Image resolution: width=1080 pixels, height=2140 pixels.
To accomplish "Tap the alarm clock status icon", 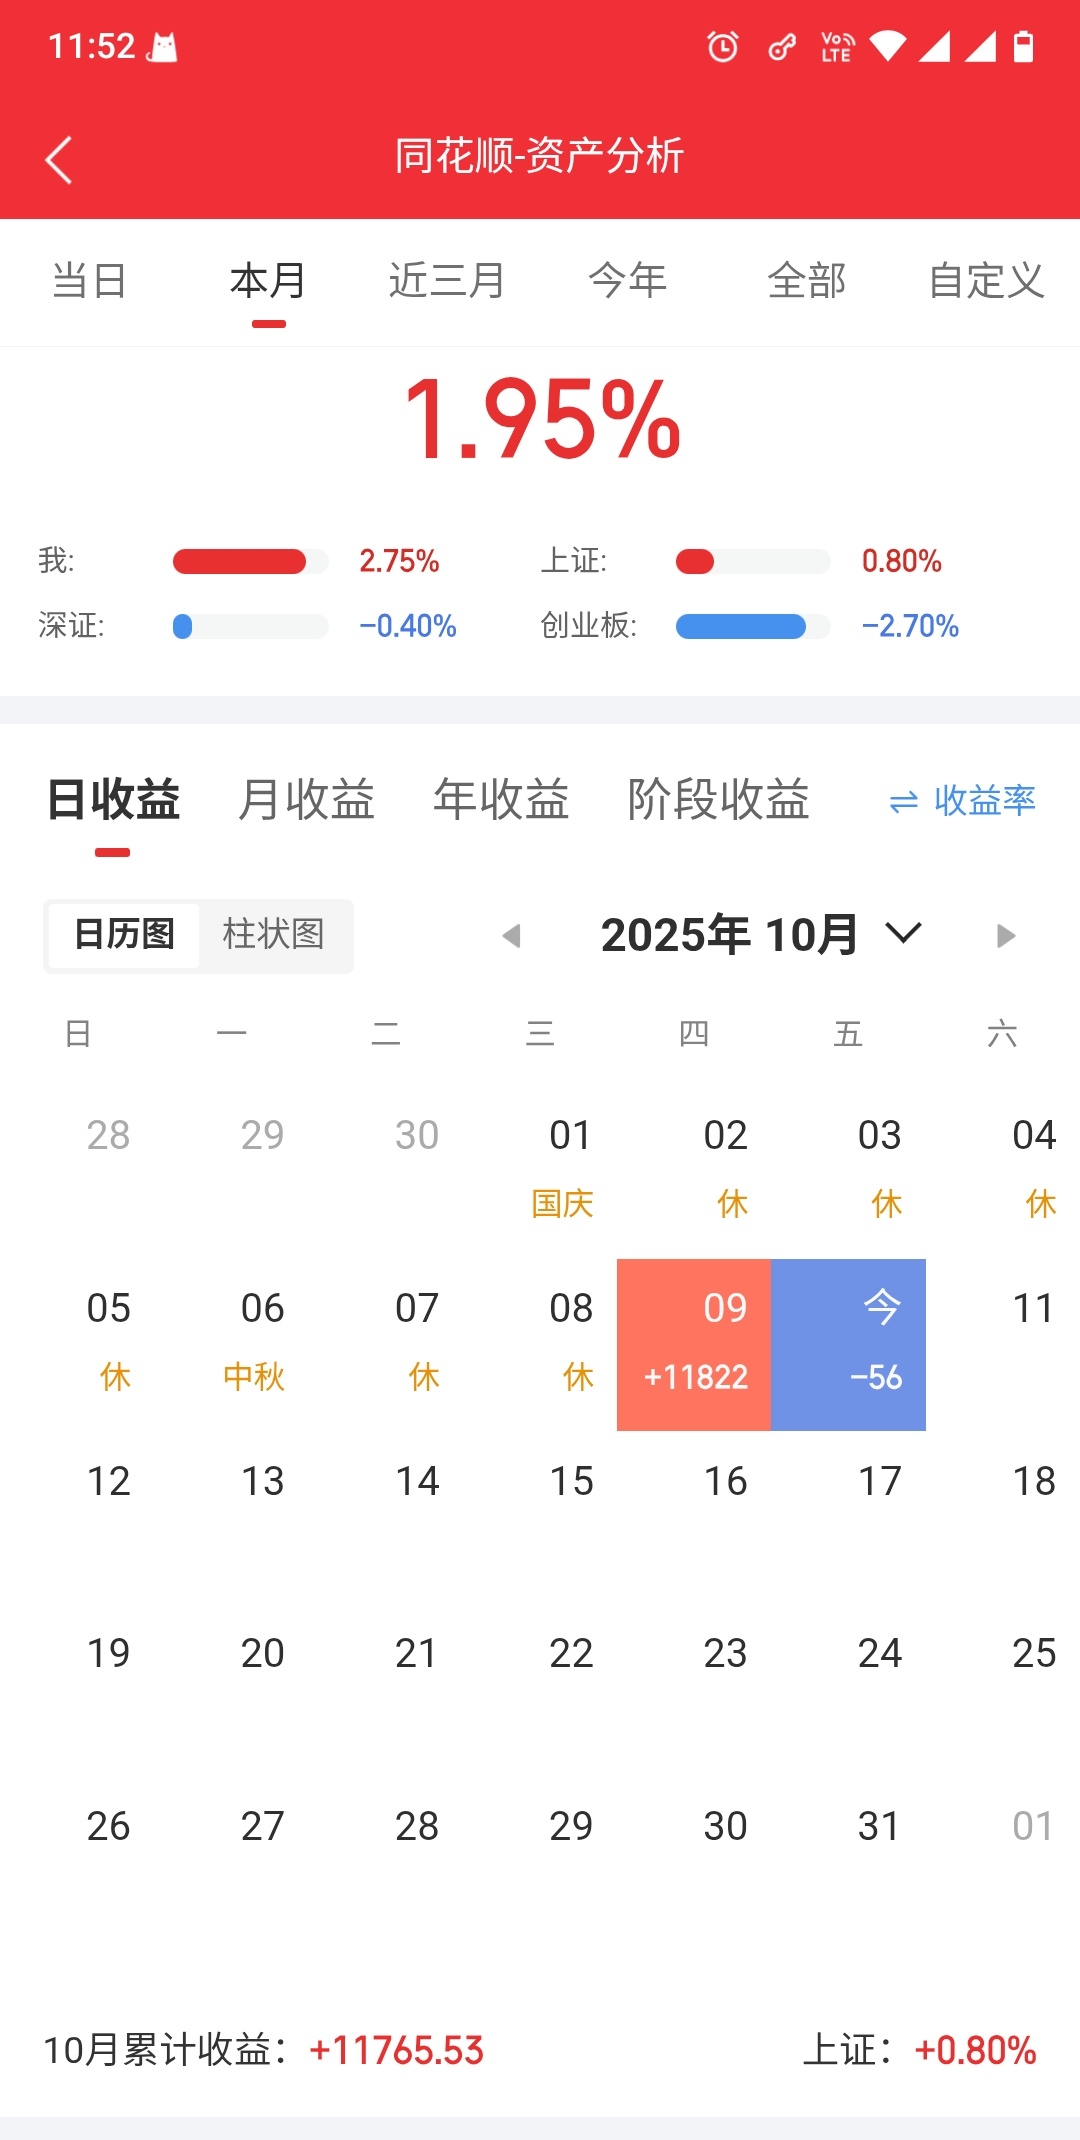I will (722, 47).
